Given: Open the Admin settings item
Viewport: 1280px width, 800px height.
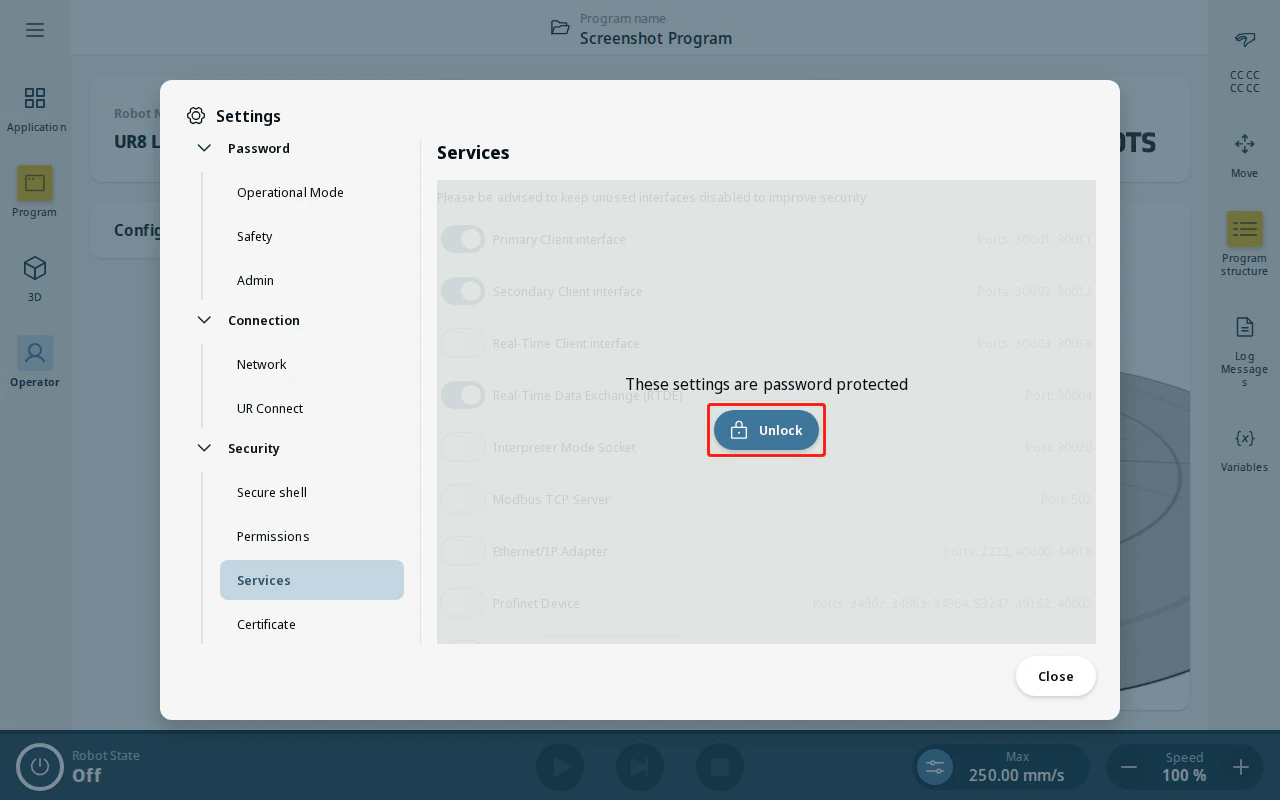Looking at the screenshot, I should click(x=312, y=280).
